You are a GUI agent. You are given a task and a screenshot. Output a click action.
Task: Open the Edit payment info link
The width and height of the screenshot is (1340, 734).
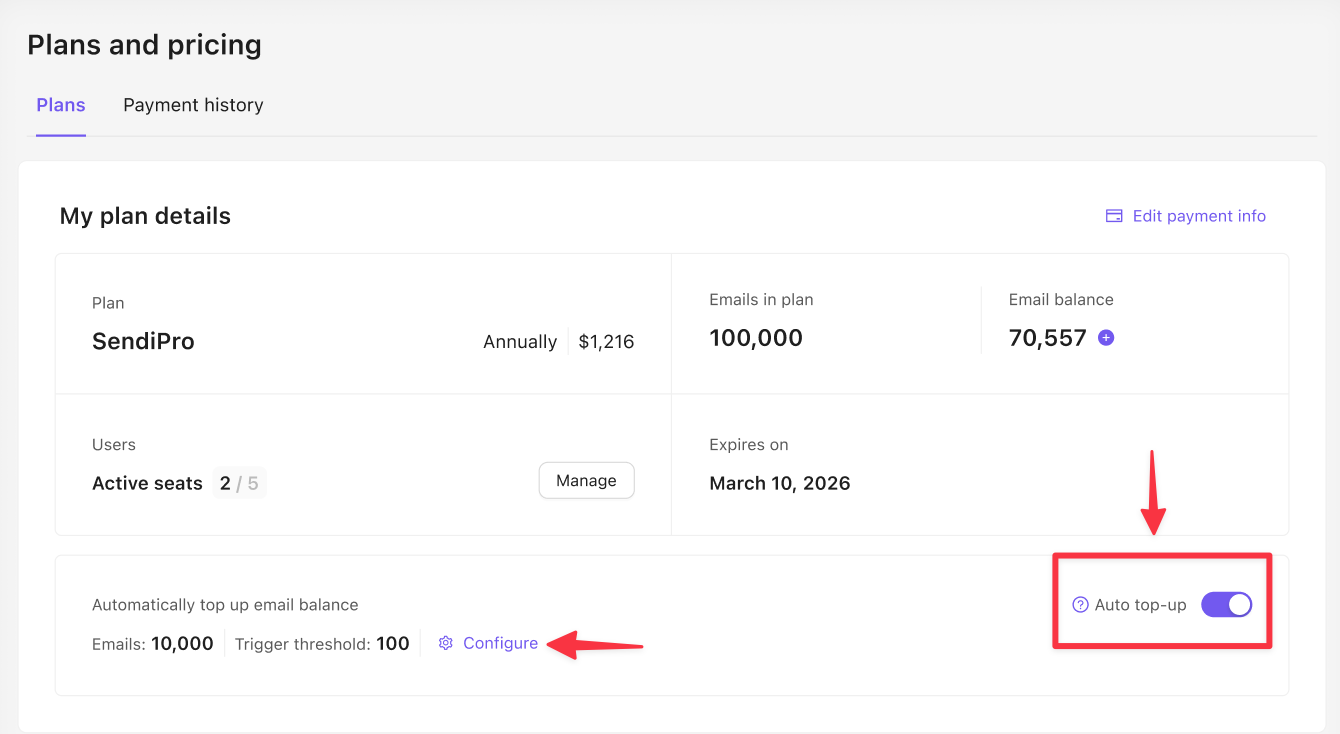1198,216
